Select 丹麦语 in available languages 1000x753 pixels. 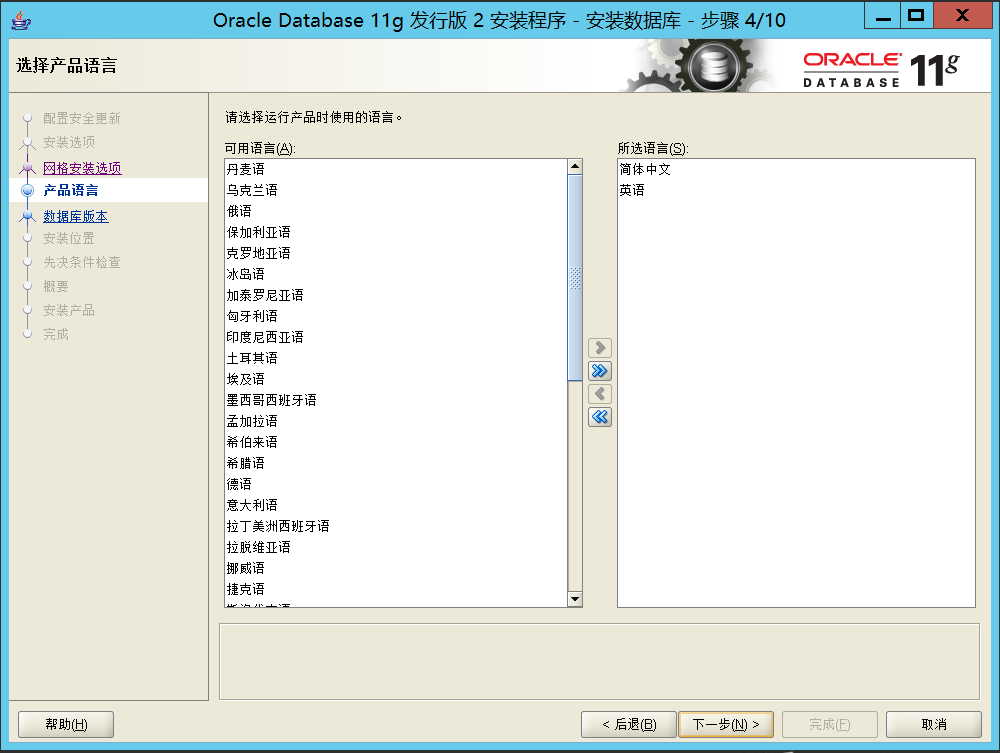[x=395, y=169]
